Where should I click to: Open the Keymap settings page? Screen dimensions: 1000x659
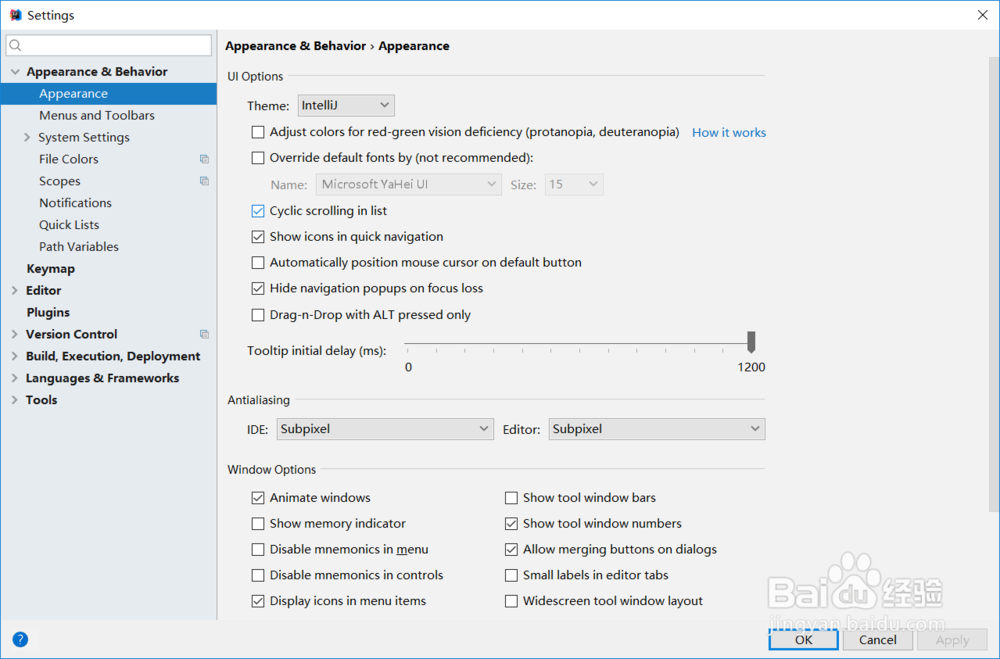point(51,269)
